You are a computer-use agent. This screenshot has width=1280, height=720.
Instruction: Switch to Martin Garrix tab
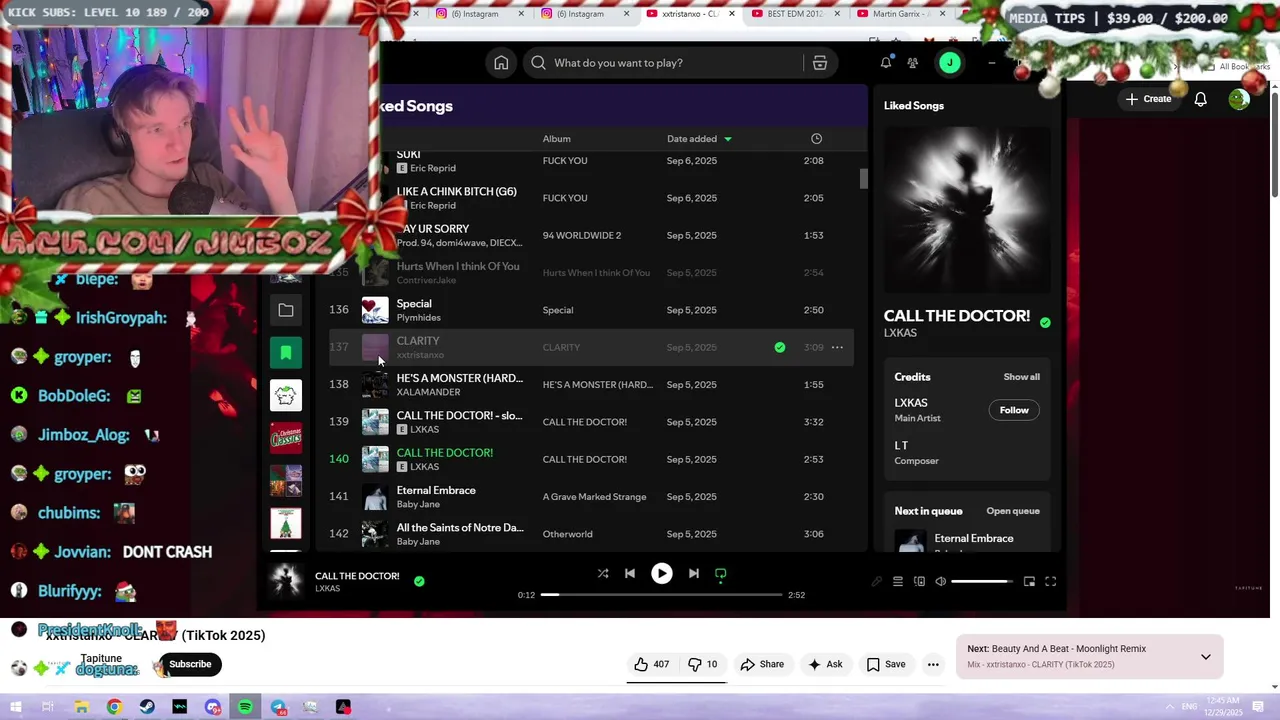click(x=900, y=14)
